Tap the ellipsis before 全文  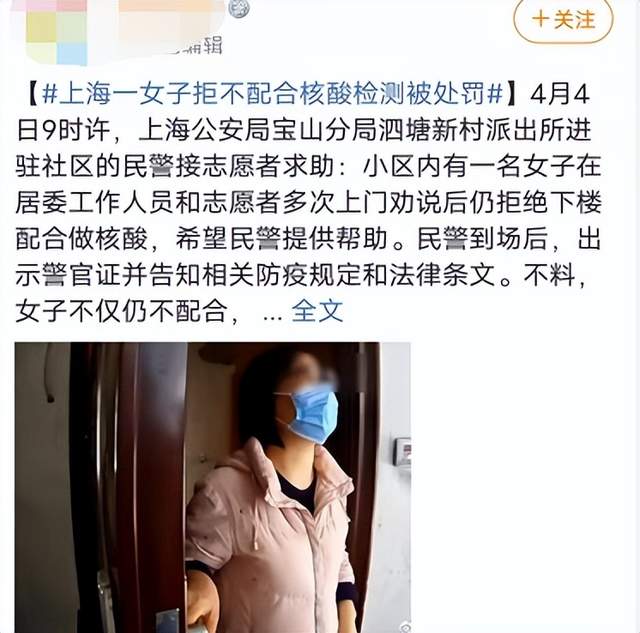pos(273,315)
